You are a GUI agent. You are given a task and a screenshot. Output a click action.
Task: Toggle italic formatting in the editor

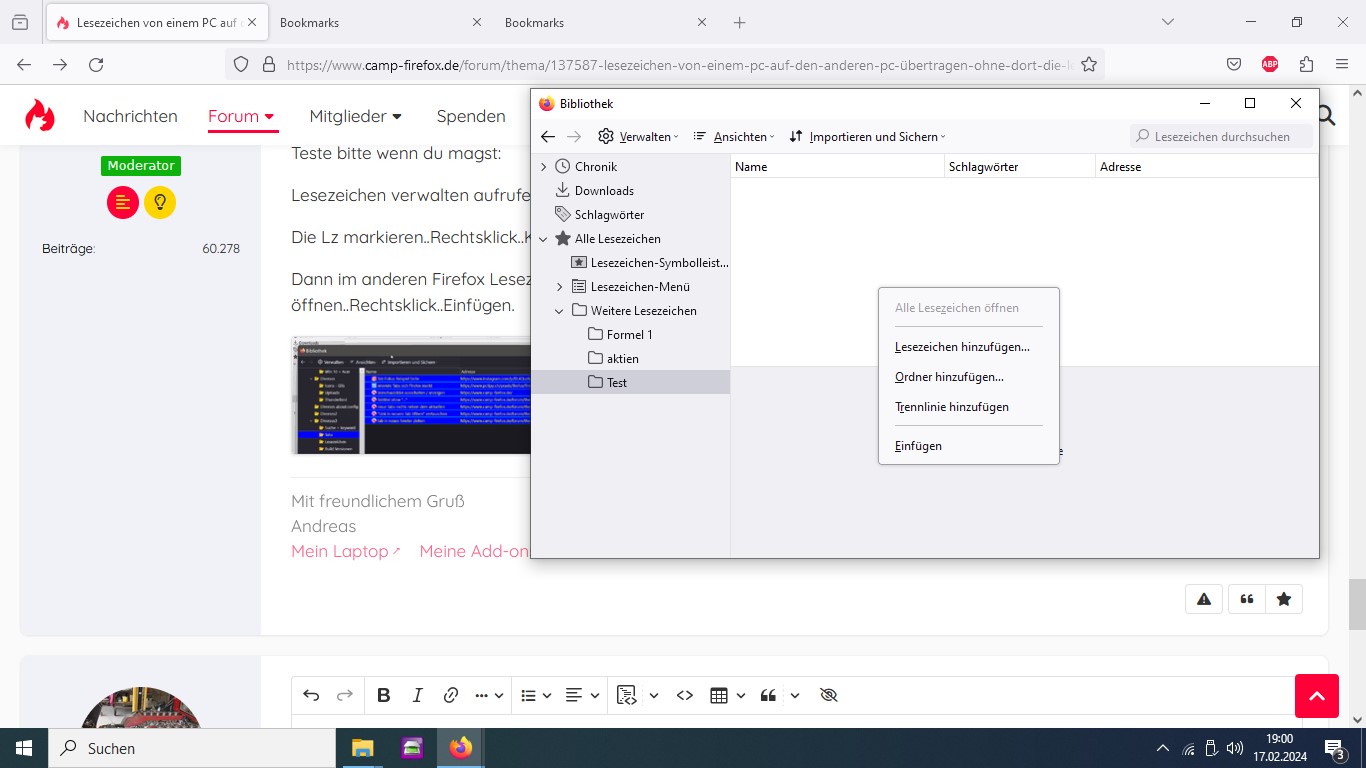[417, 695]
